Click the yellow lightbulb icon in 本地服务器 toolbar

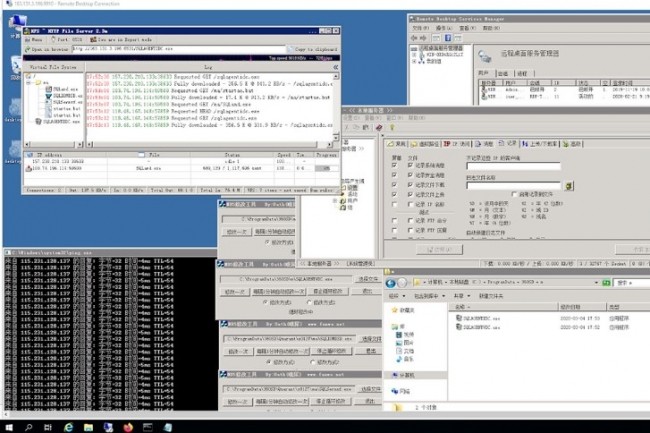pos(392,128)
